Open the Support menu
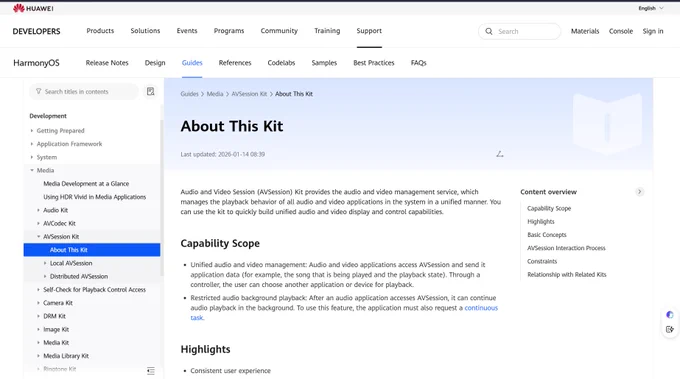The width and height of the screenshot is (680, 379). [369, 31]
